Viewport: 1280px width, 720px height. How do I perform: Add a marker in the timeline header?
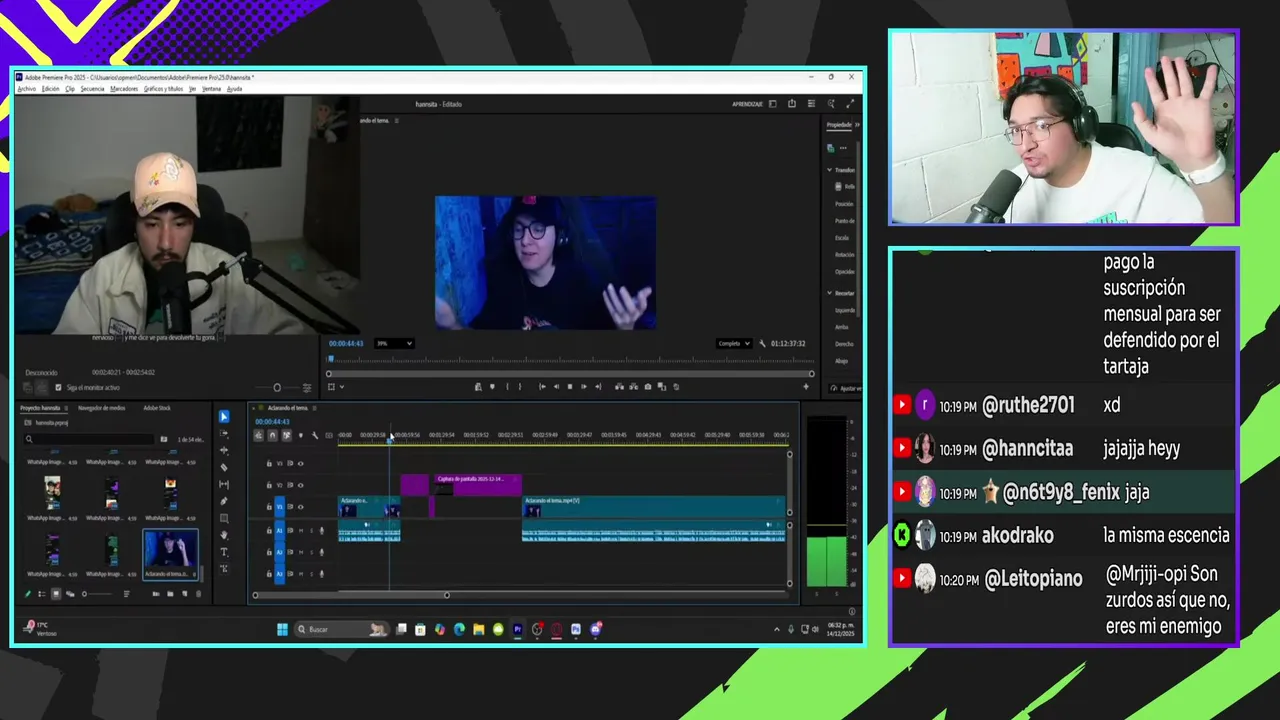coord(301,435)
